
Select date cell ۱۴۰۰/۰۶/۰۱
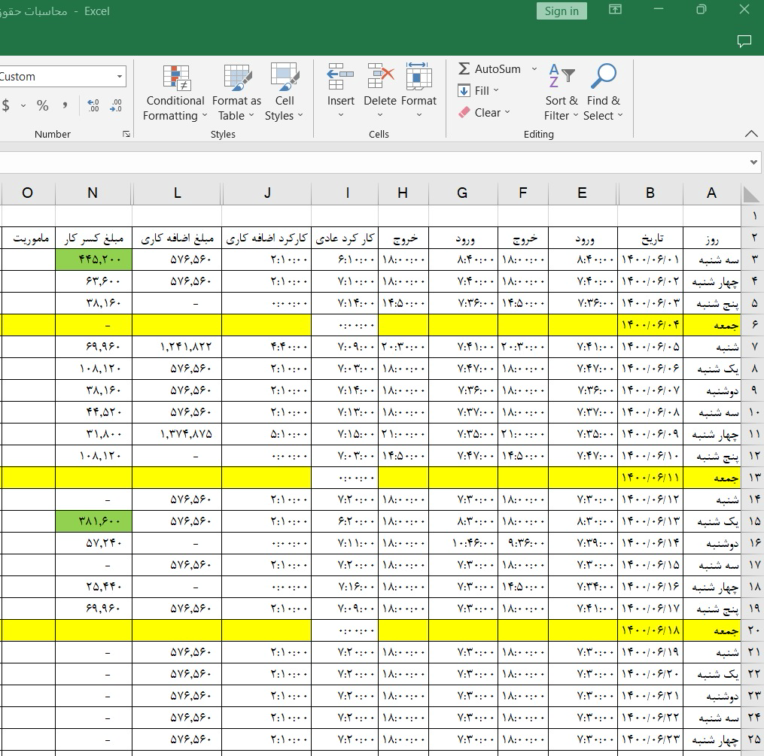650,260
